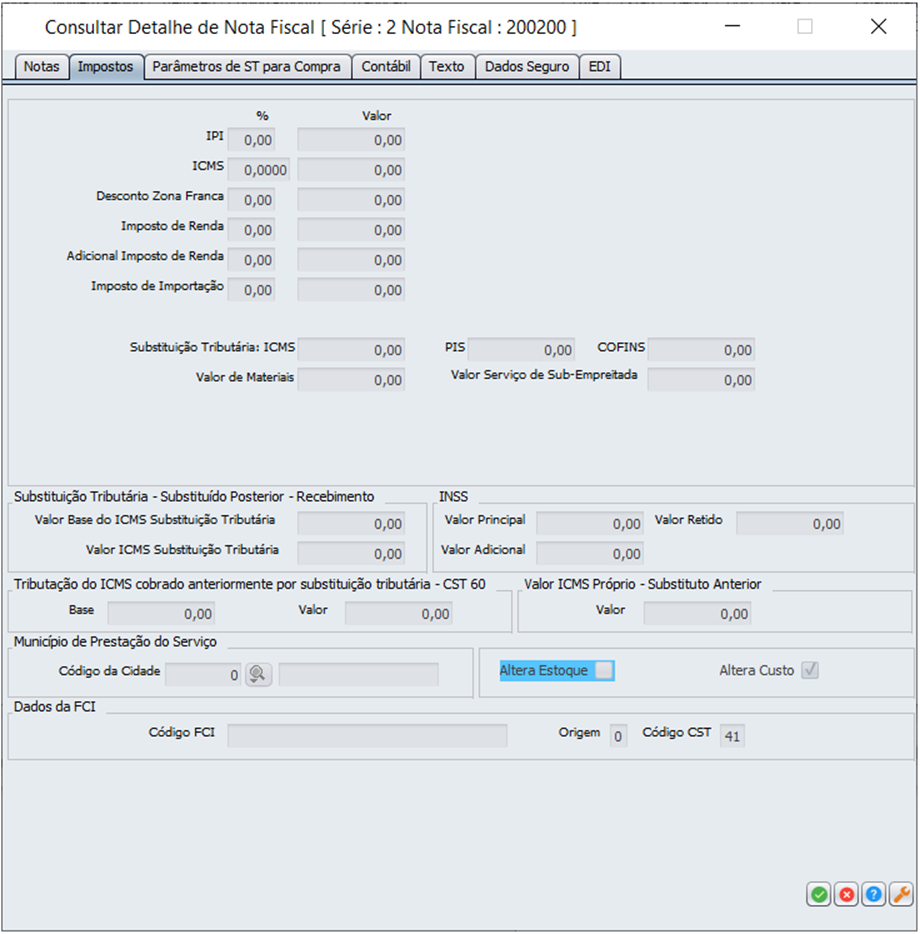Open Parâmetros de ST para Compra tab
Screen dimensions: 920x934
point(247,67)
